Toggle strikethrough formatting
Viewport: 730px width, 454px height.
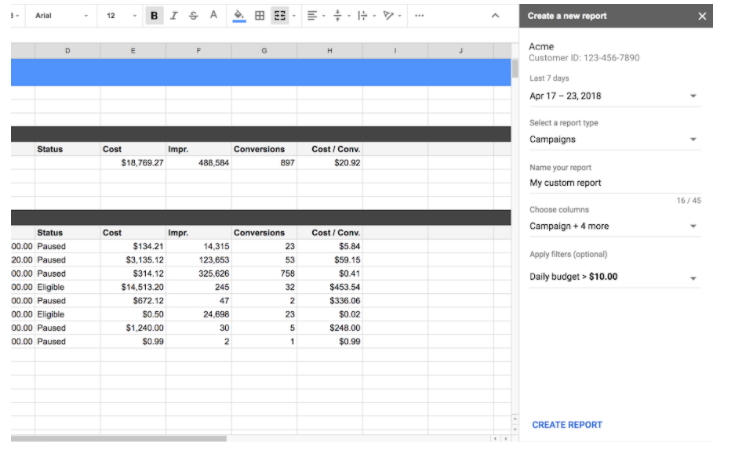click(193, 16)
